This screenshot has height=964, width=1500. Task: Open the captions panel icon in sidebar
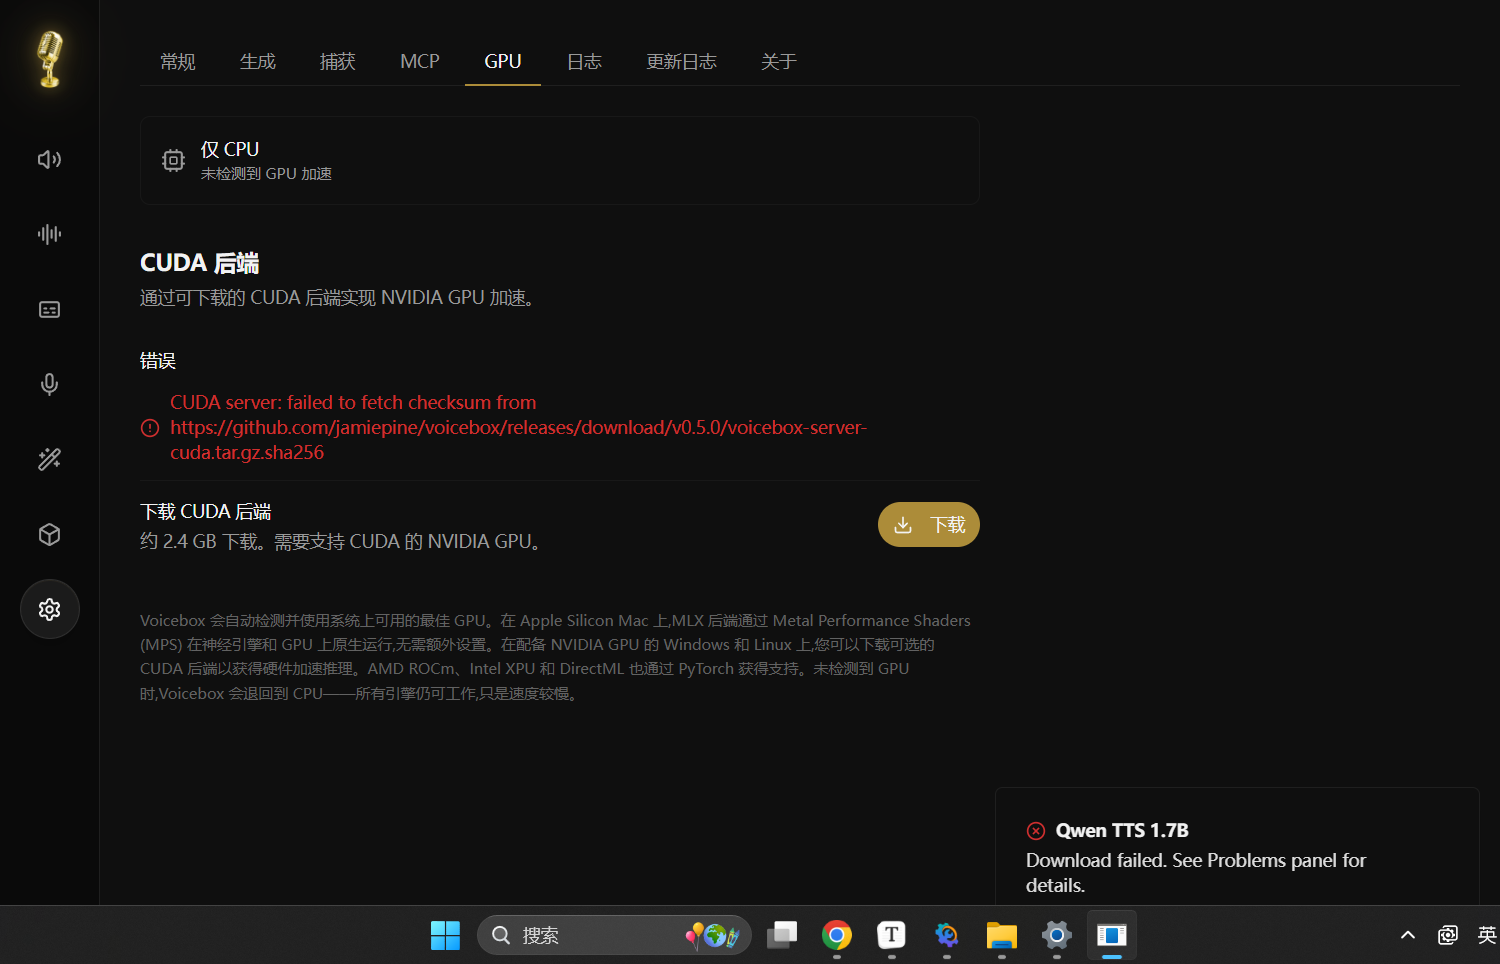click(49, 310)
